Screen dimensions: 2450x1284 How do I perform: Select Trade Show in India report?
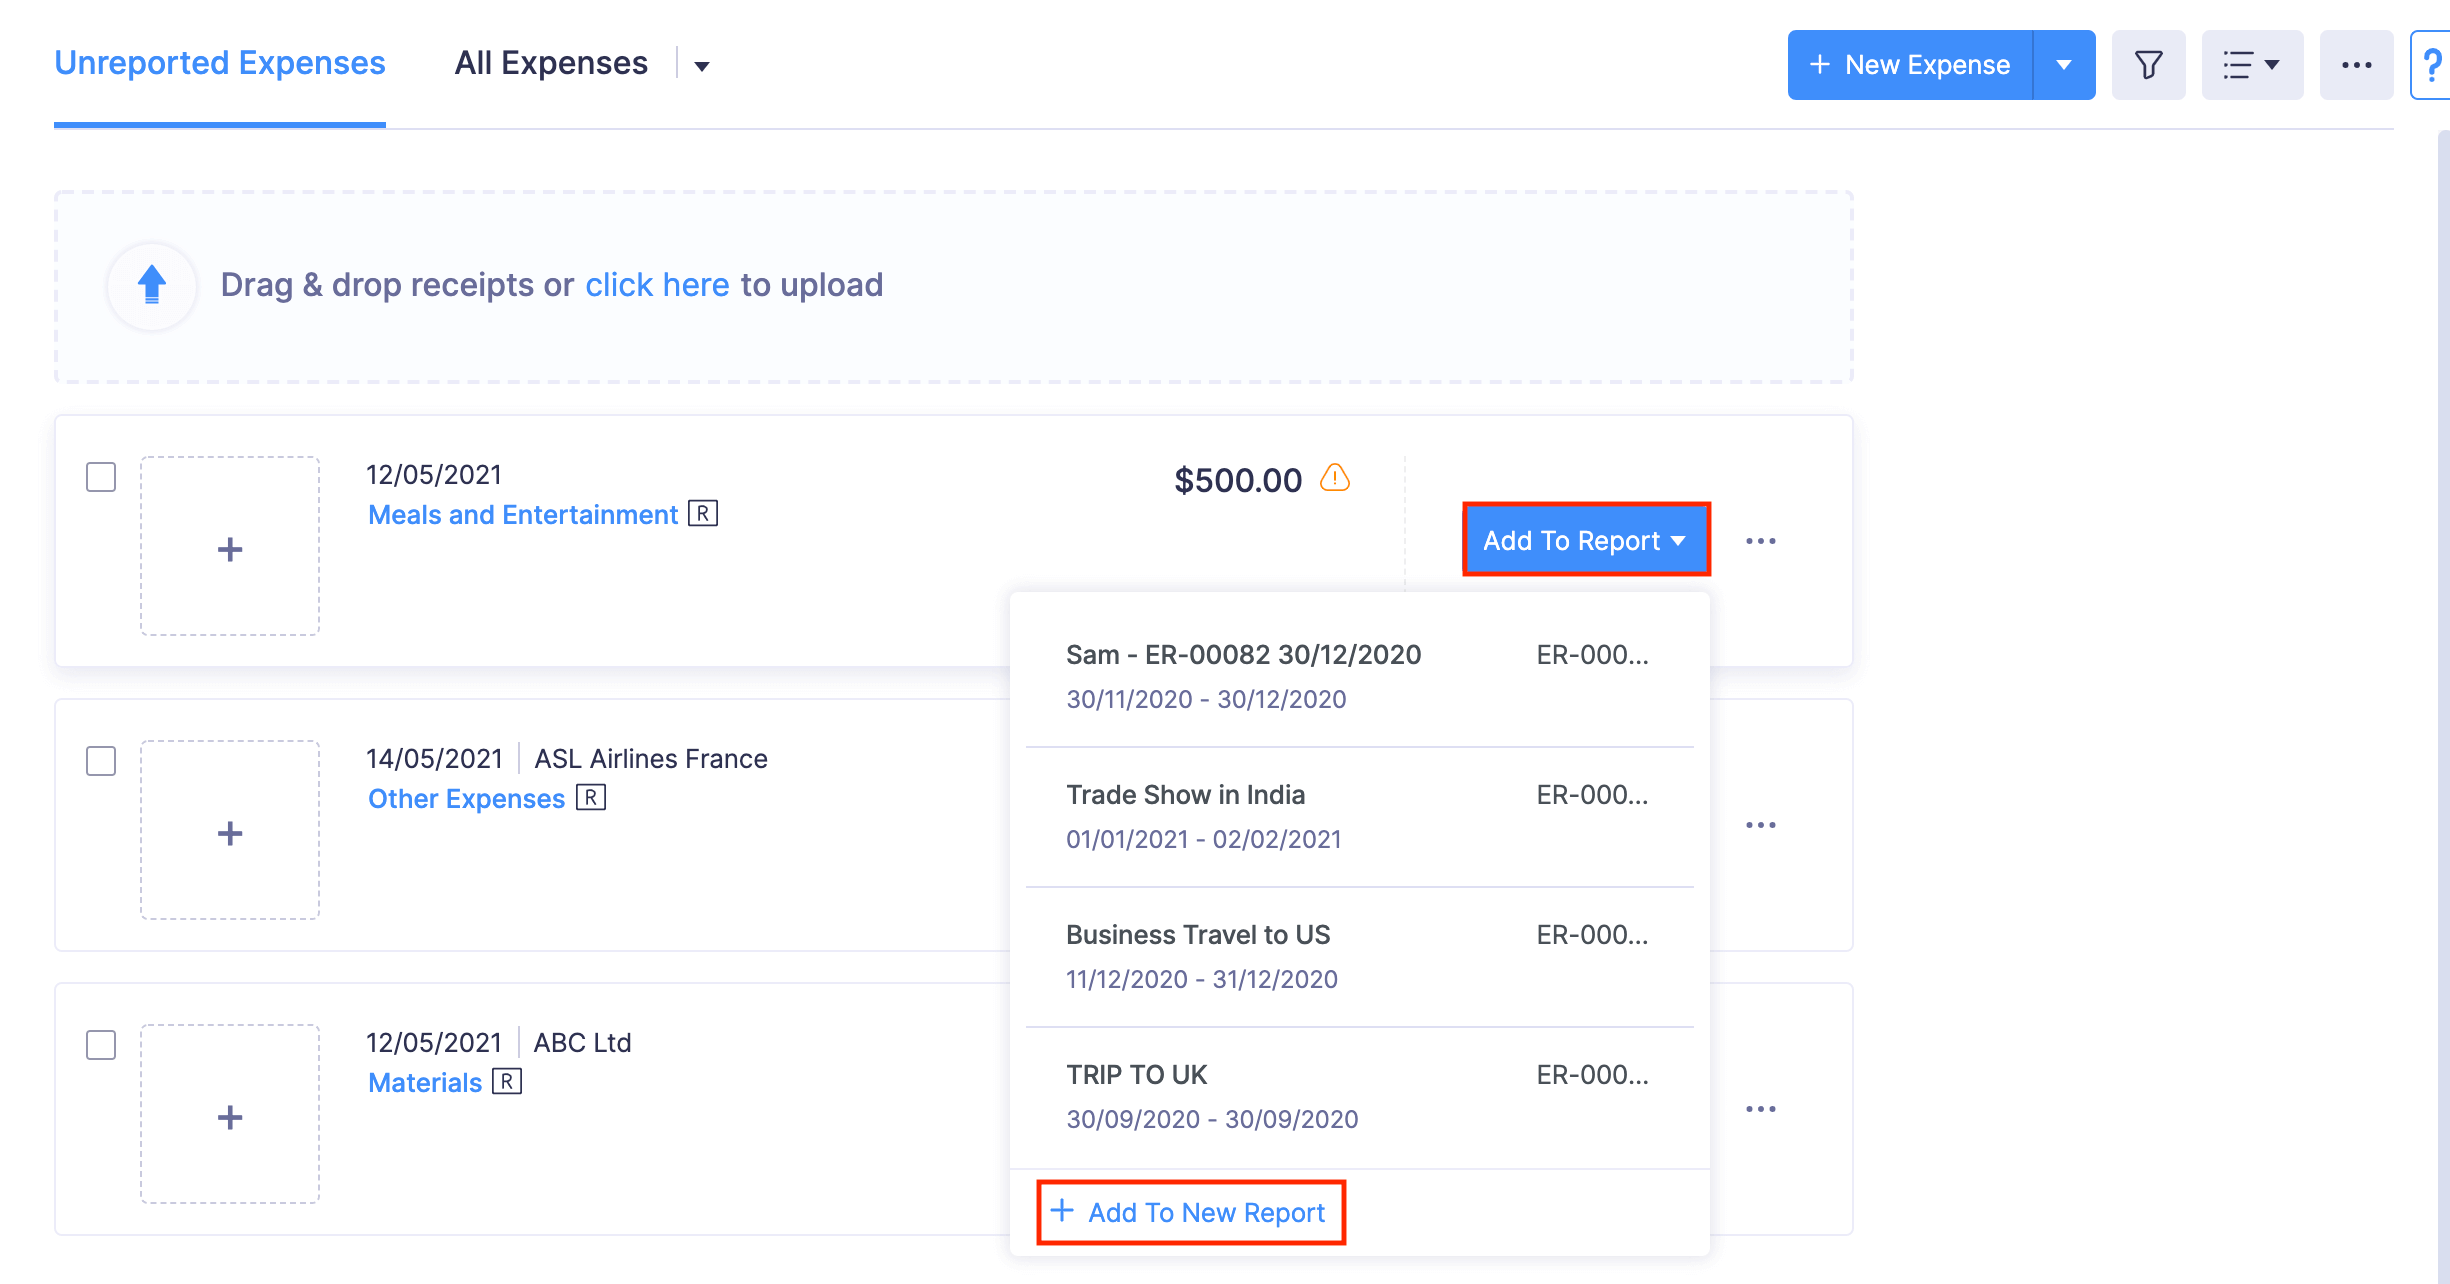1185,794
